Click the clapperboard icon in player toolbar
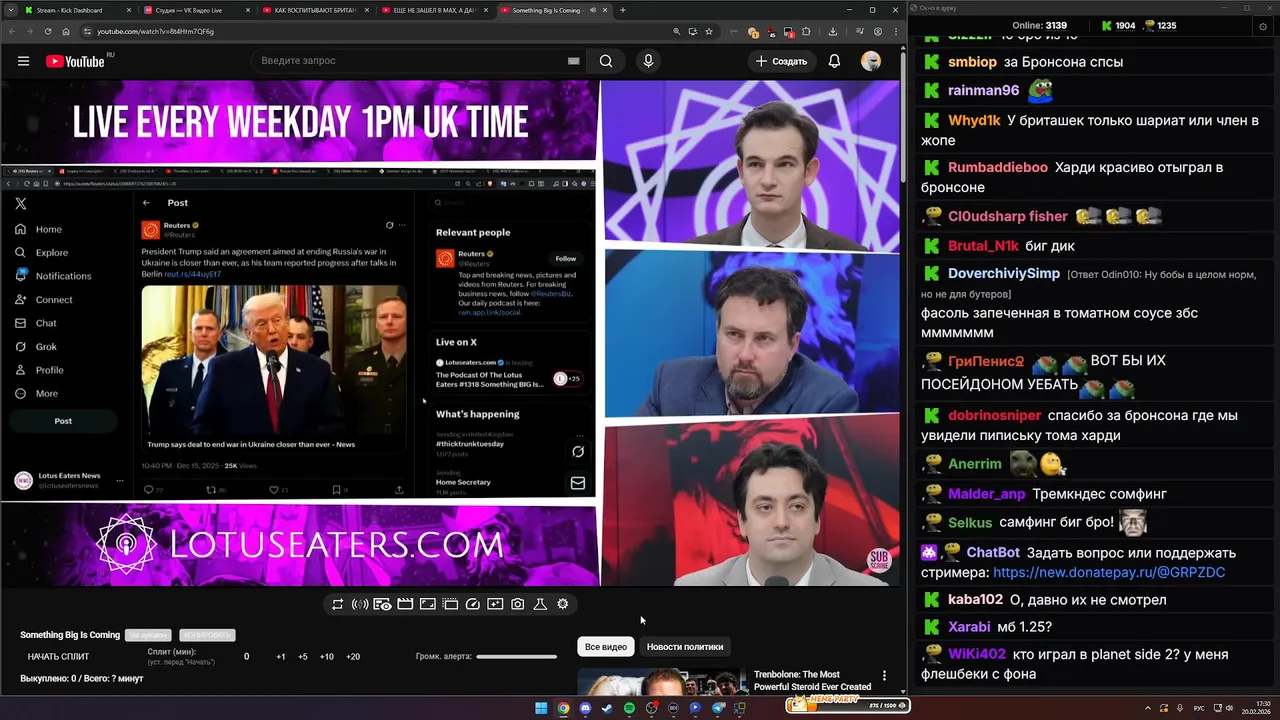Viewport: 1280px width, 720px height. [x=405, y=604]
